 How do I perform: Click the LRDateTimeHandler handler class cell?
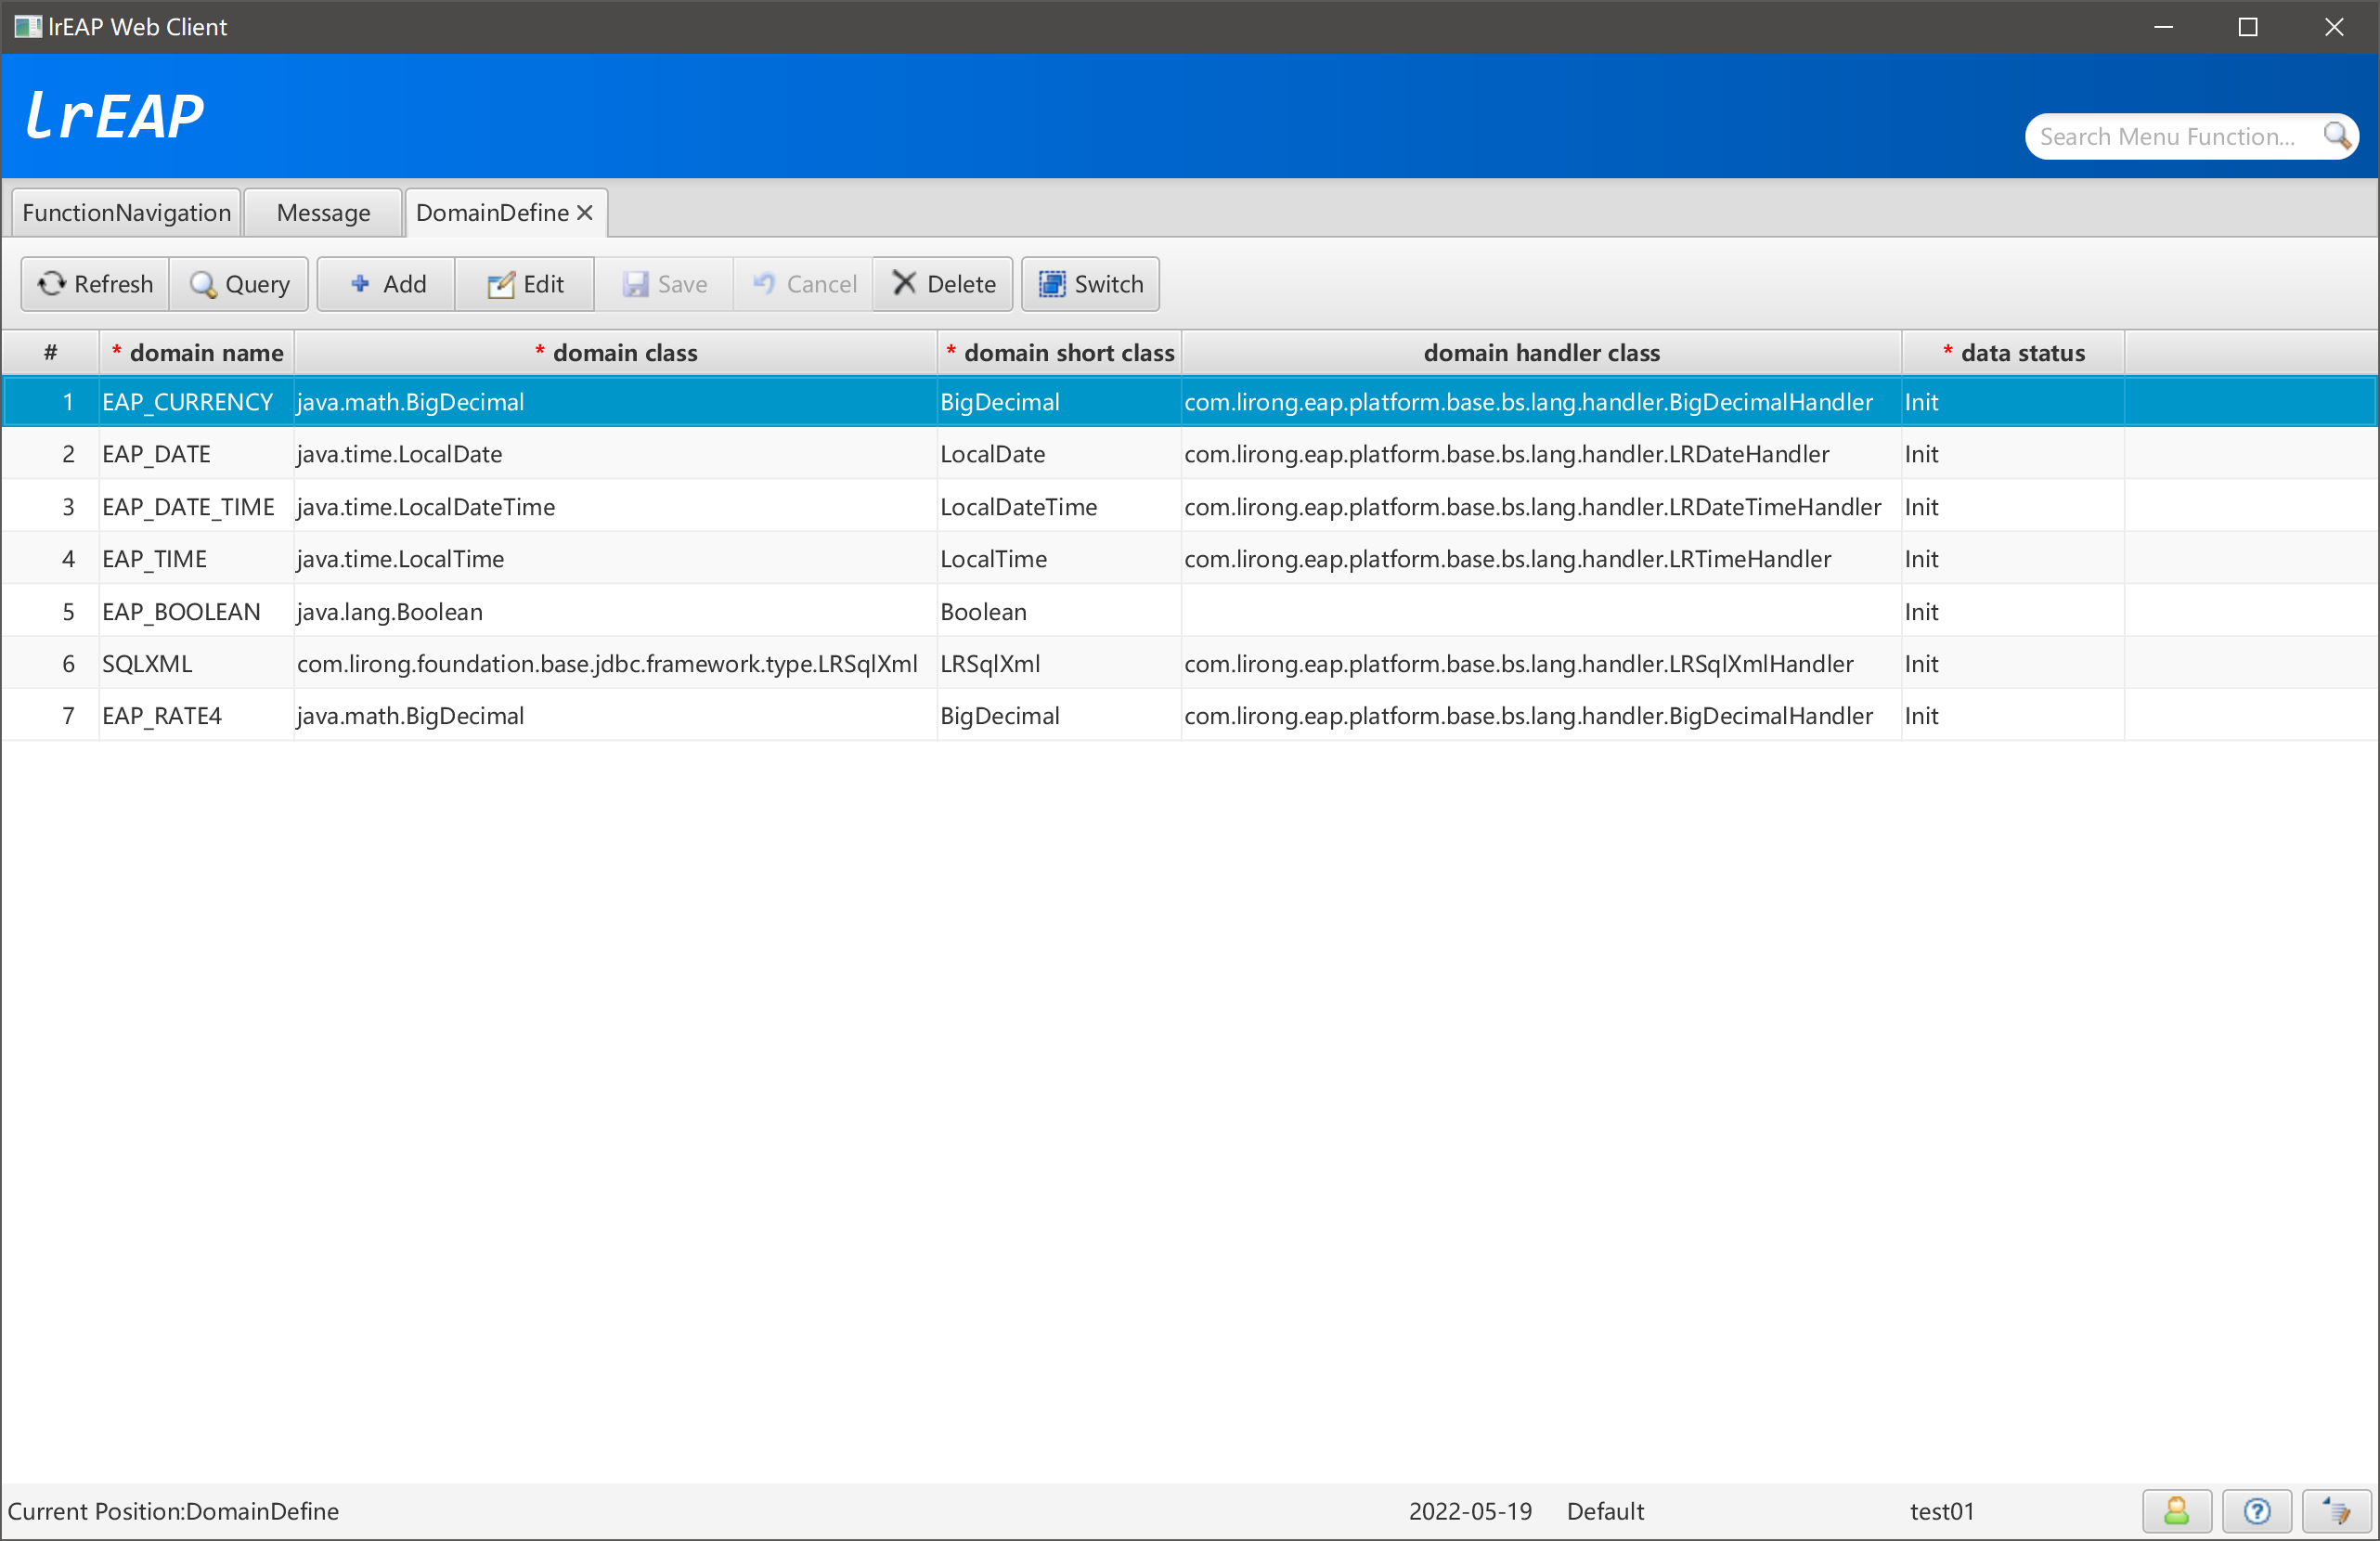(1541, 507)
